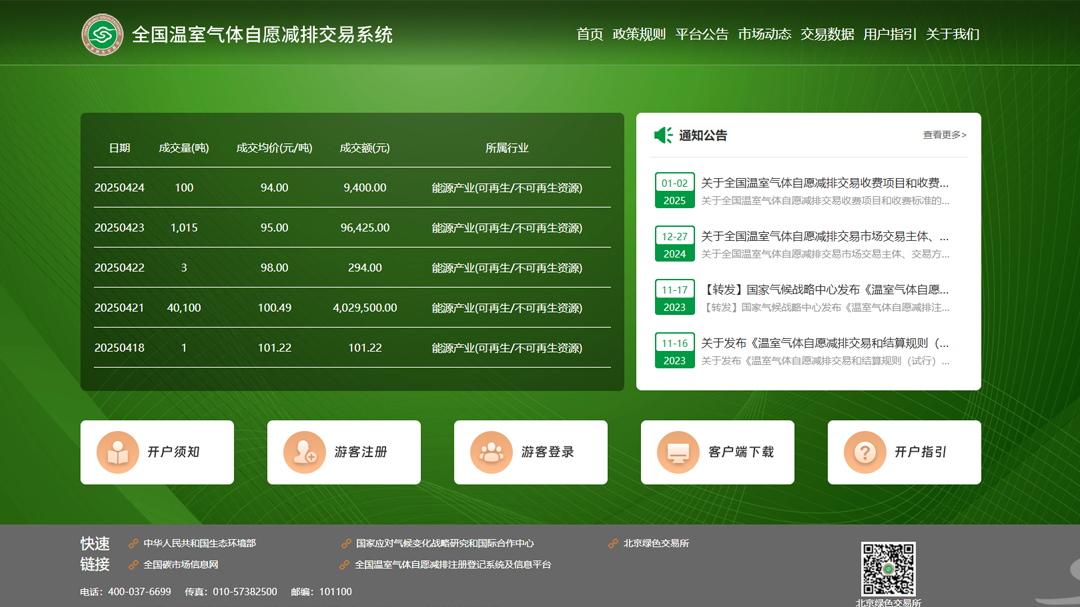Open the 市场动态 navigation item
This screenshot has width=1080, height=607.
(765, 34)
